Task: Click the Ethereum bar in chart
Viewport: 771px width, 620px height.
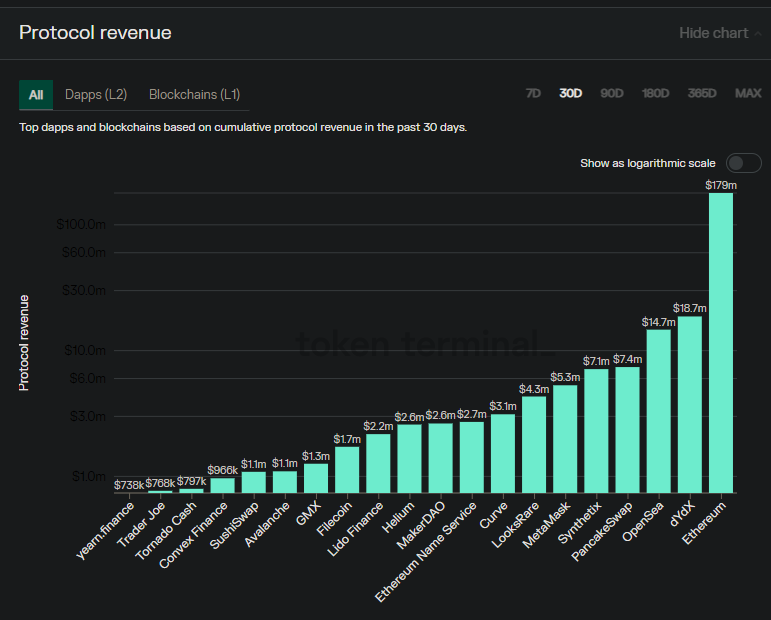Action: (x=721, y=343)
